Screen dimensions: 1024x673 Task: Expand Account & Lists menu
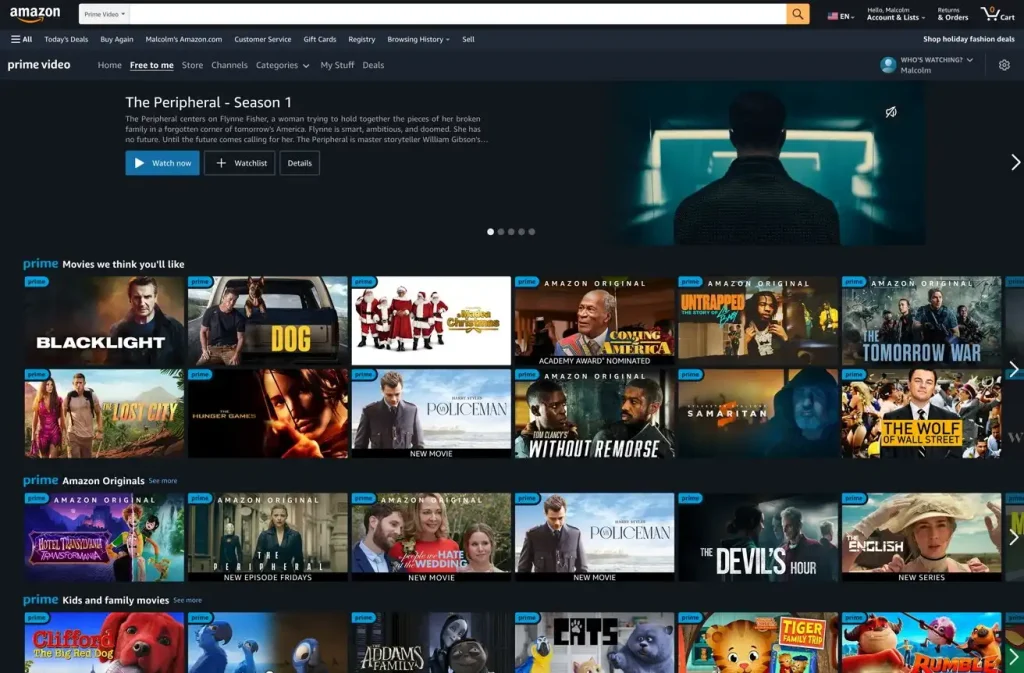(x=895, y=14)
